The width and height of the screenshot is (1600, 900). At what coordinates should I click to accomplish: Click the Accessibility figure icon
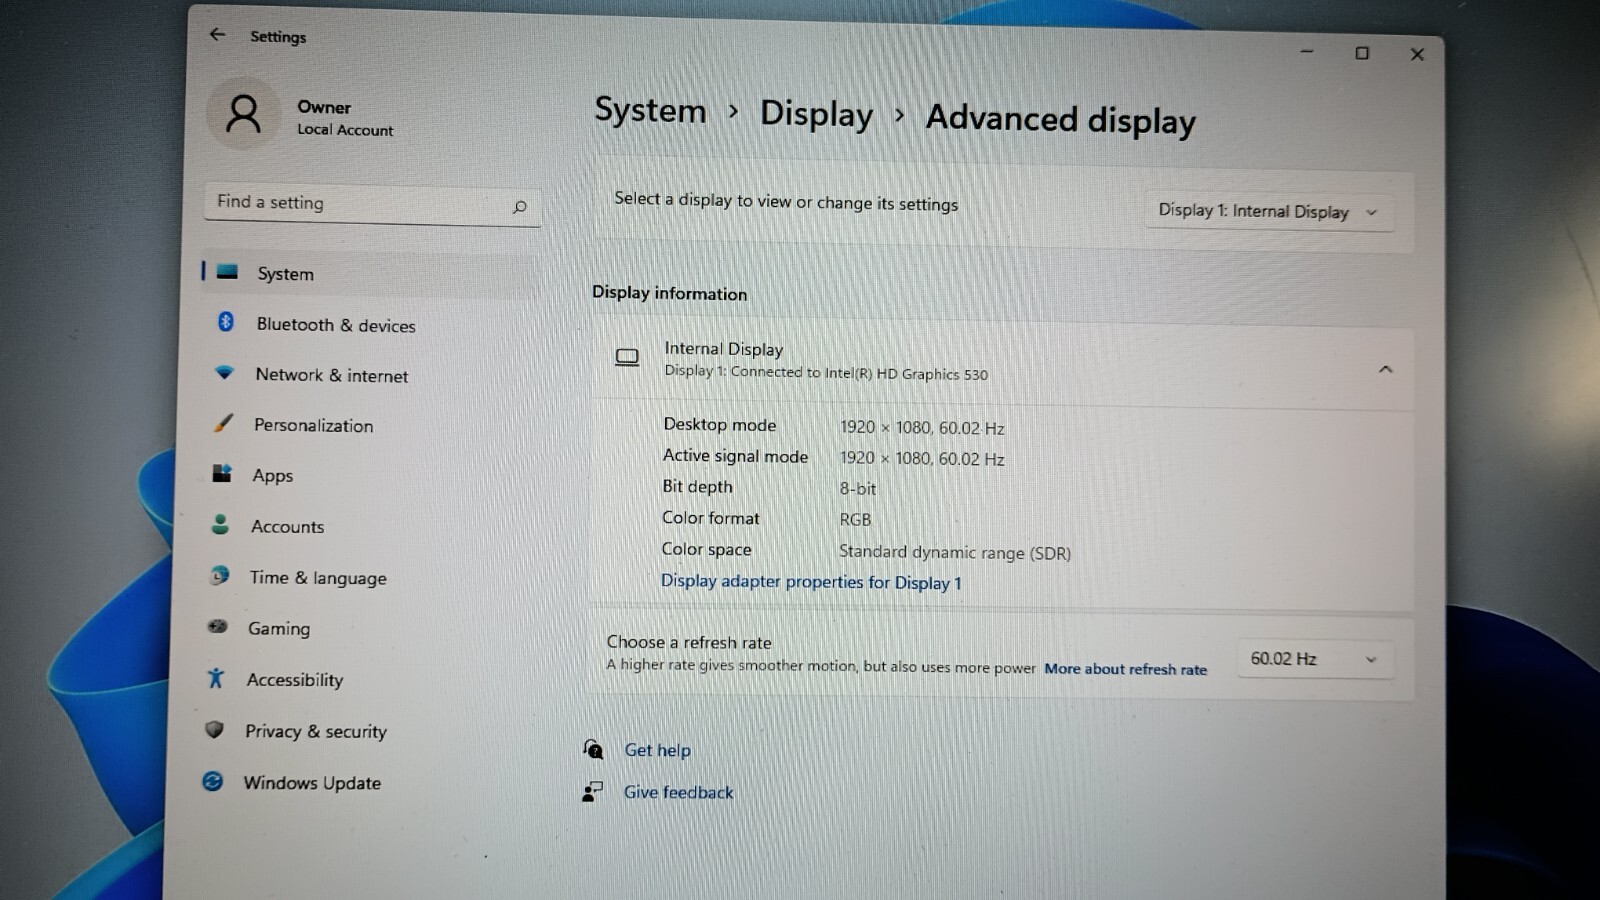[x=216, y=677]
